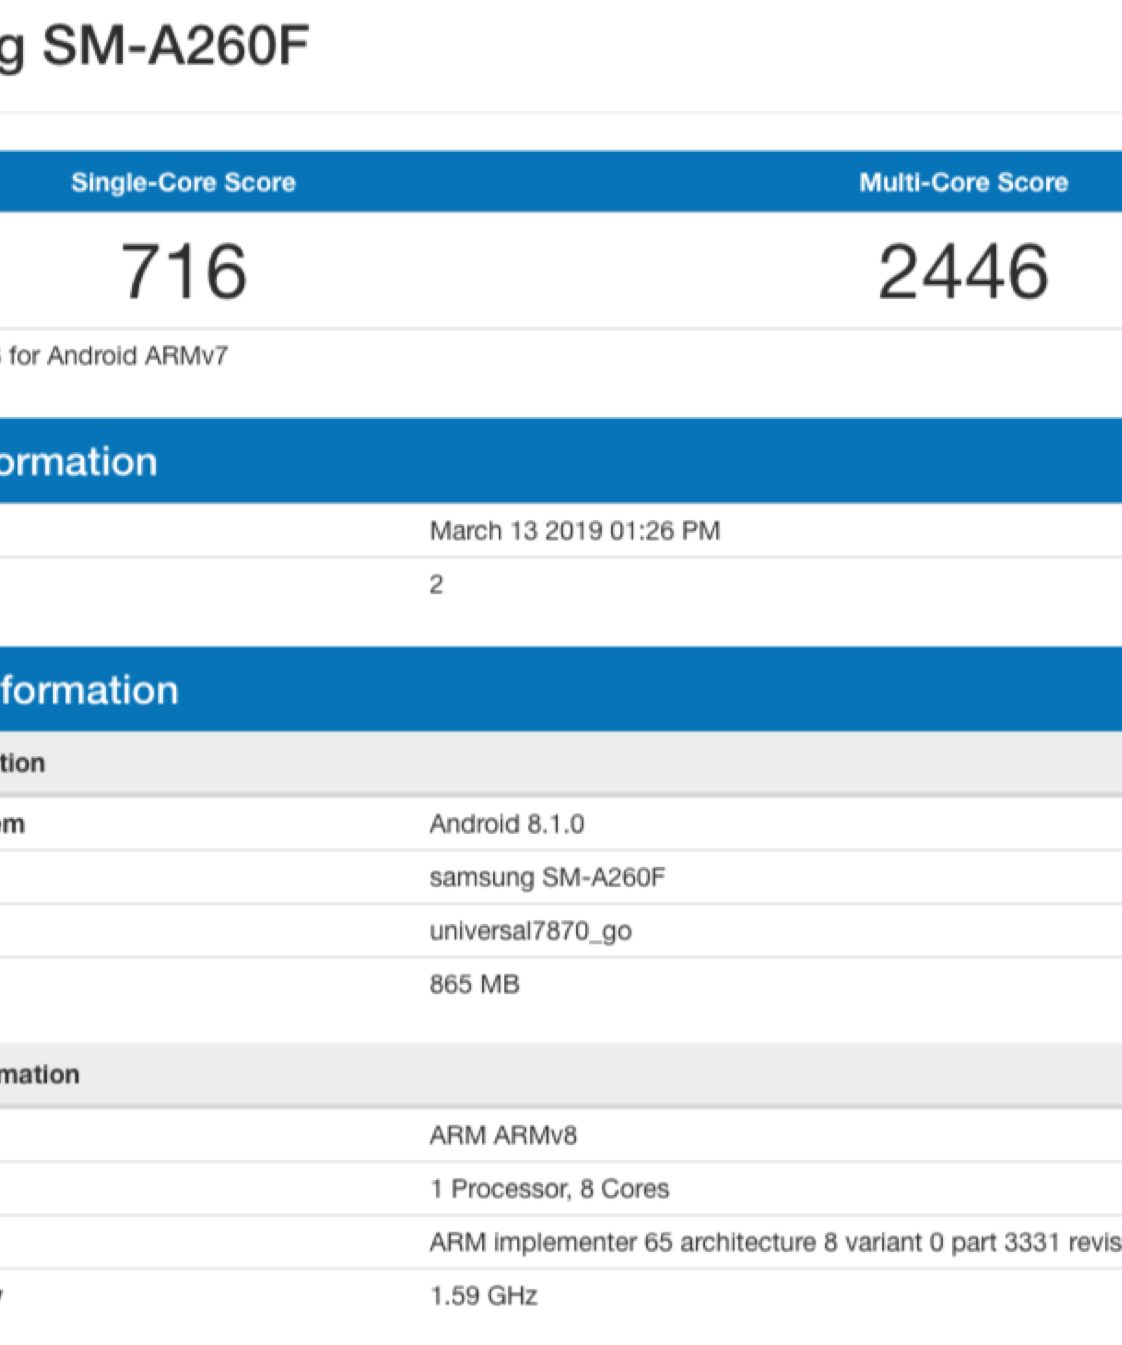Select the ARM ARMv8 value

(x=503, y=1136)
